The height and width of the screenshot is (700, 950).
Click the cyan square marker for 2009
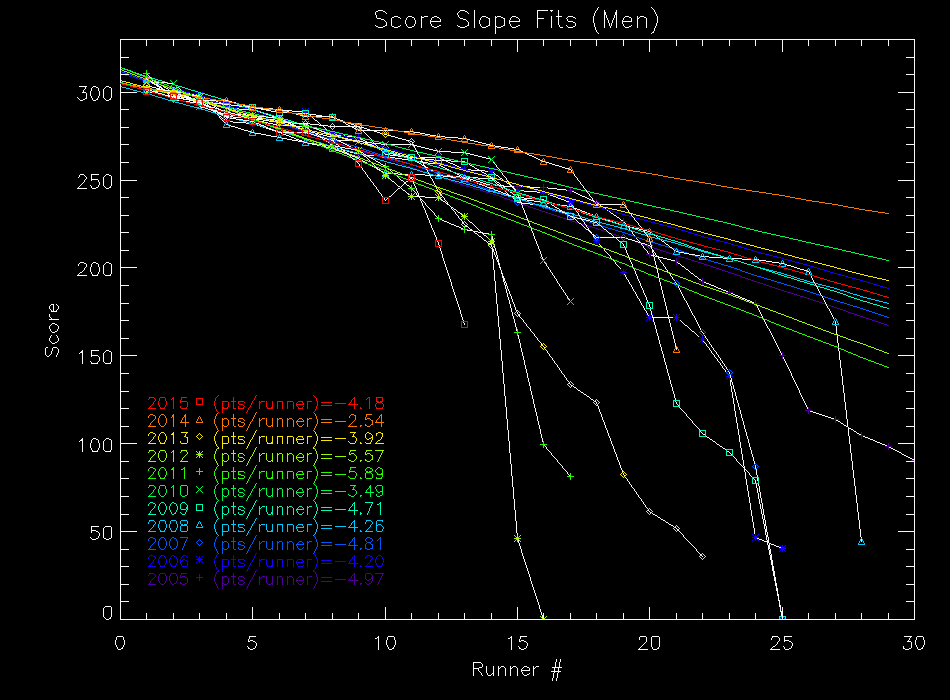199,508
